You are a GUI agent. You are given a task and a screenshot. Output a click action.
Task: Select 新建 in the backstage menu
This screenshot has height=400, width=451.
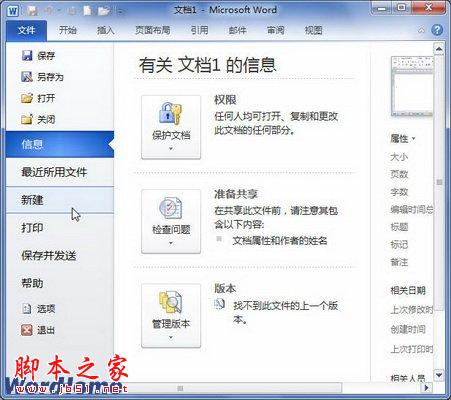(x=60, y=200)
